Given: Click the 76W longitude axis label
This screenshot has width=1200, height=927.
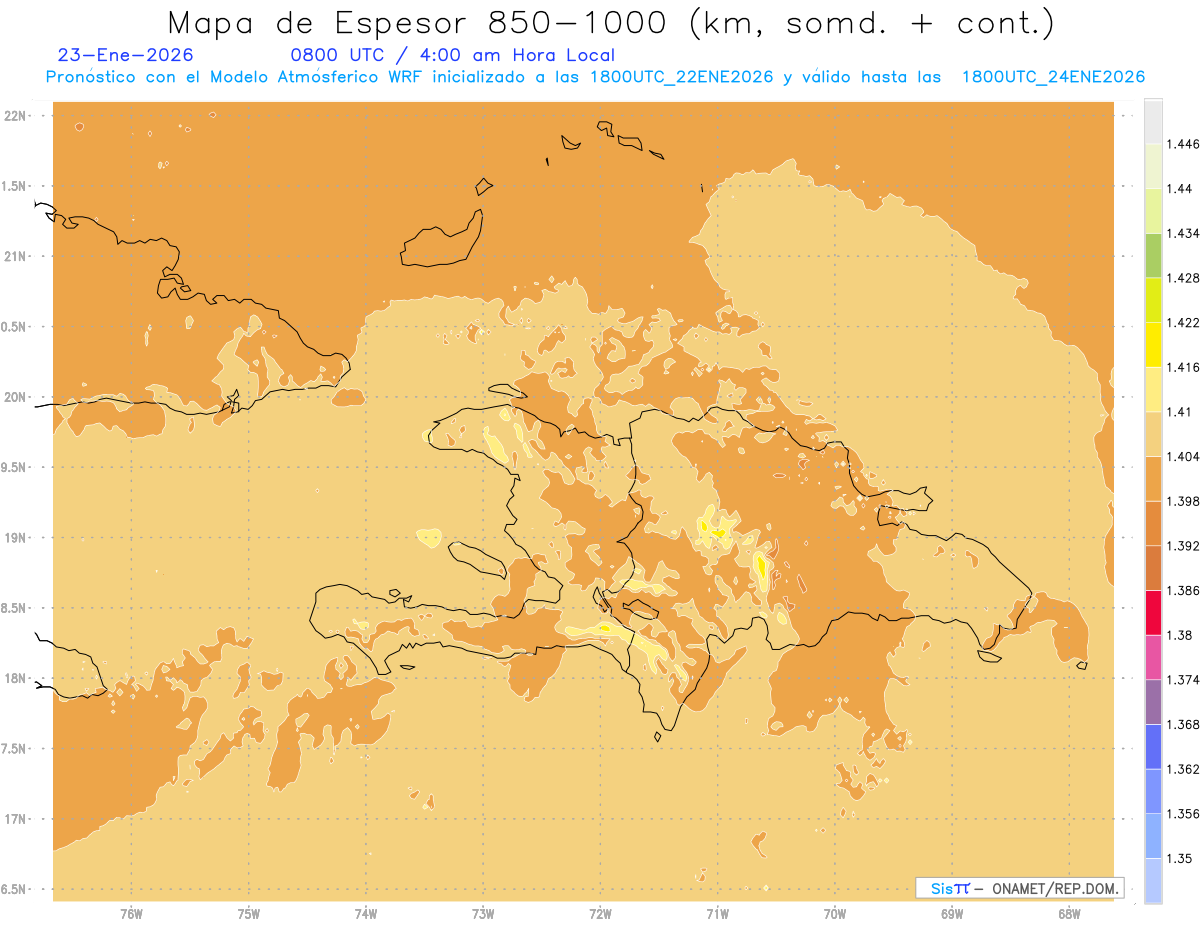Looking at the screenshot, I should (131, 913).
